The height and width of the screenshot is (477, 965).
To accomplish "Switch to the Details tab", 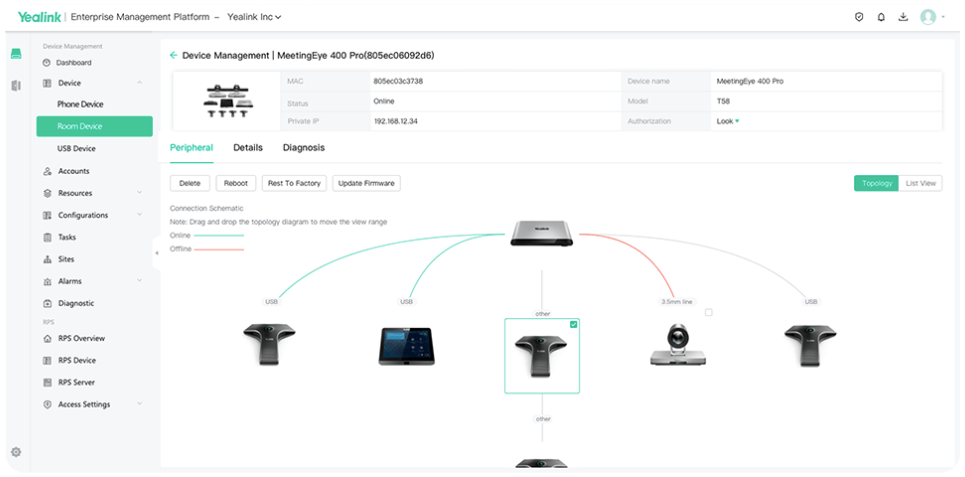I will click(x=248, y=148).
